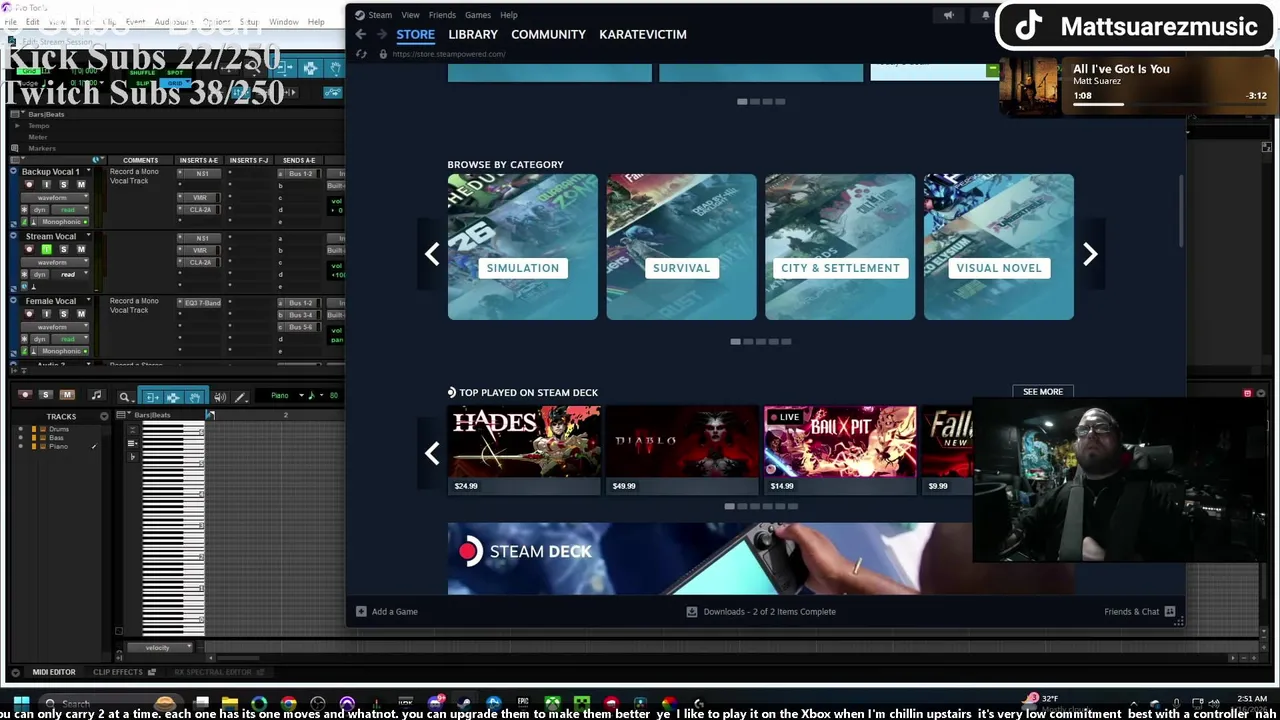Switch to the COMMUNITY tab
This screenshot has height=720, width=1280.
click(548, 34)
